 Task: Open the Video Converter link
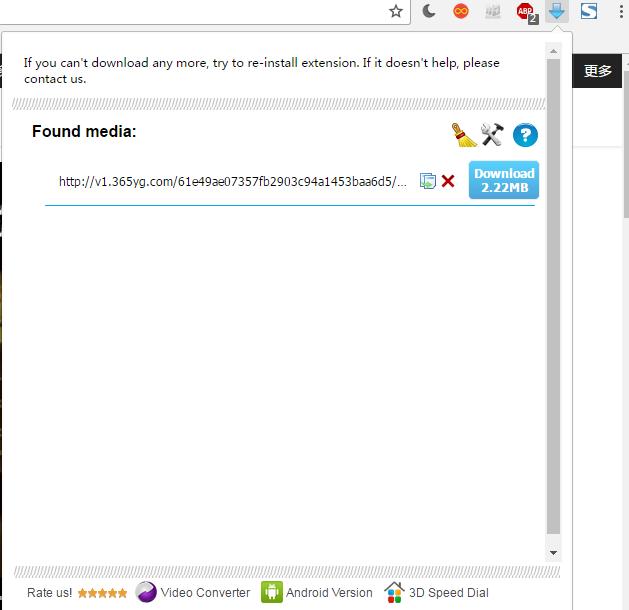(x=205, y=592)
